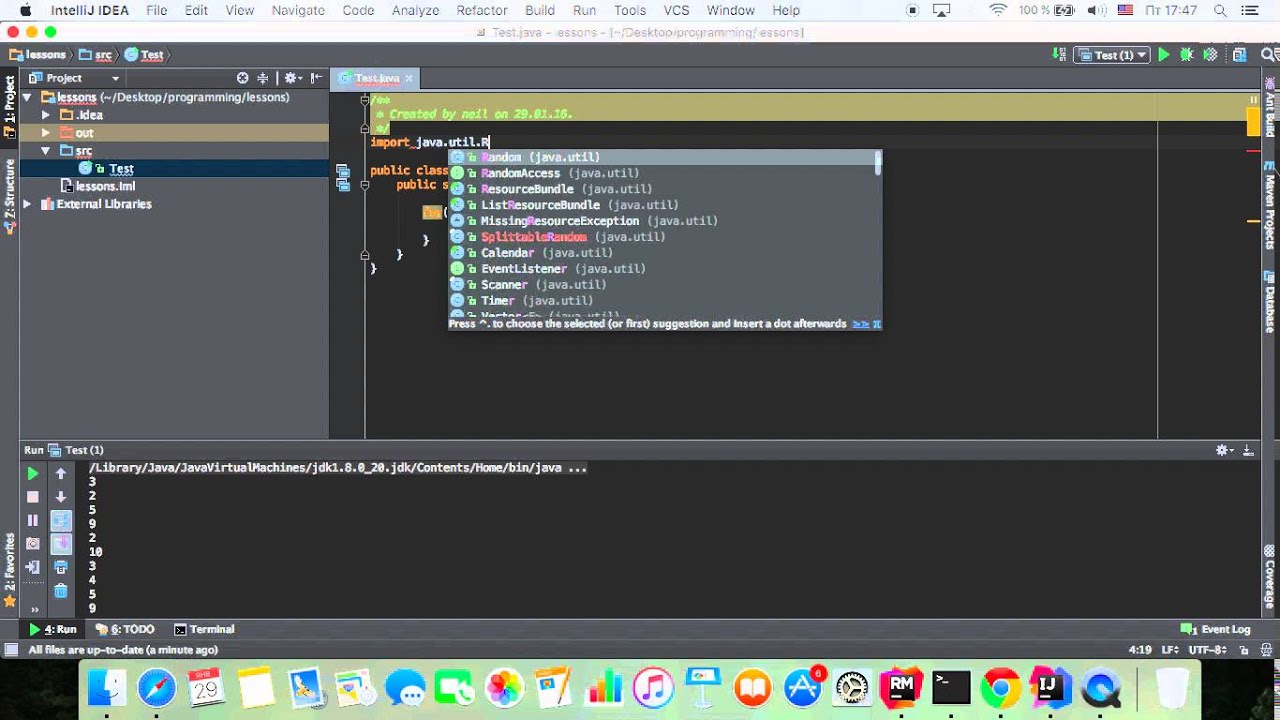Open the VCS menu
This screenshot has width=1280, height=720.
[676, 10]
